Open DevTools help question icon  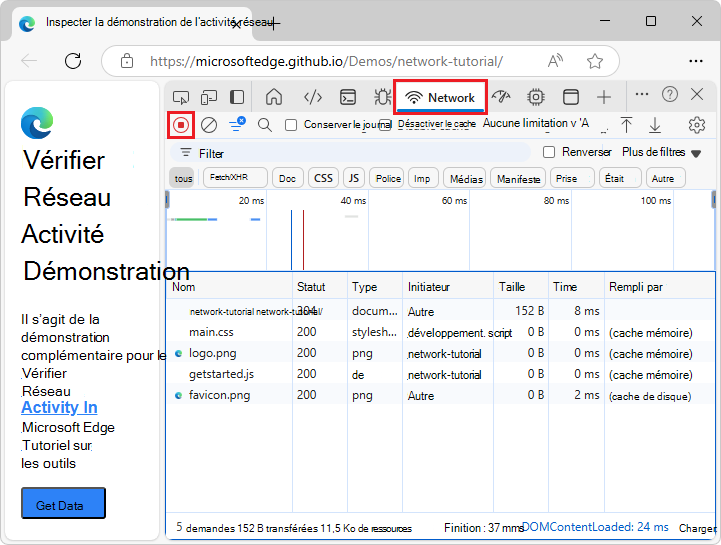[x=670, y=94]
